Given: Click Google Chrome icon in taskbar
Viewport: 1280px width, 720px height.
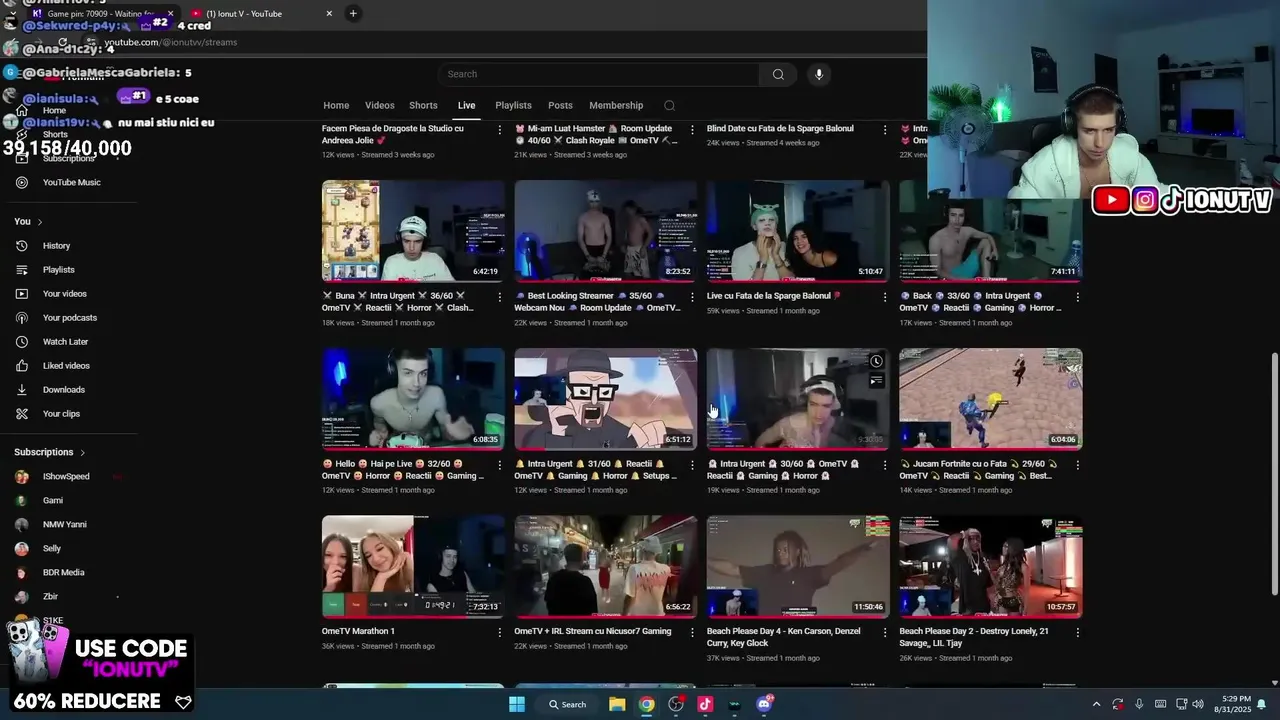Looking at the screenshot, I should pyautogui.click(x=647, y=704).
